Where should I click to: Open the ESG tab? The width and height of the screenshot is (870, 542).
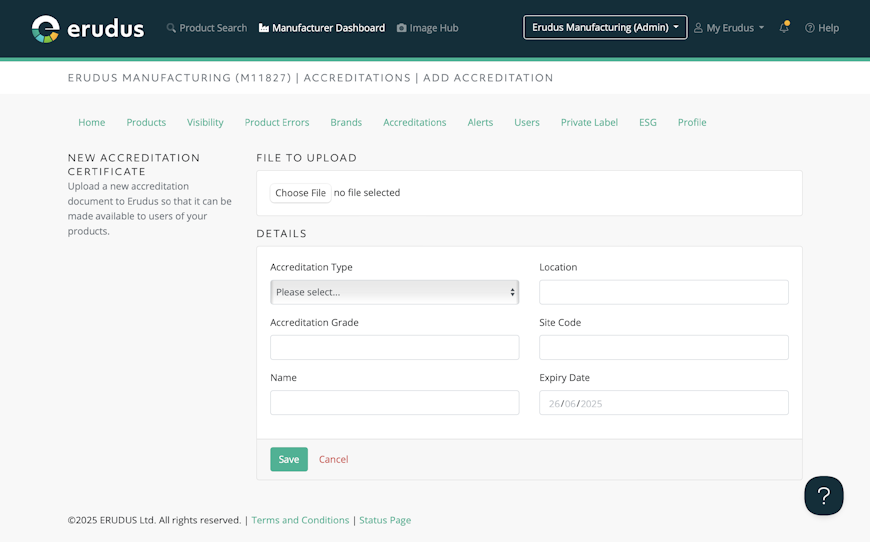click(x=648, y=122)
